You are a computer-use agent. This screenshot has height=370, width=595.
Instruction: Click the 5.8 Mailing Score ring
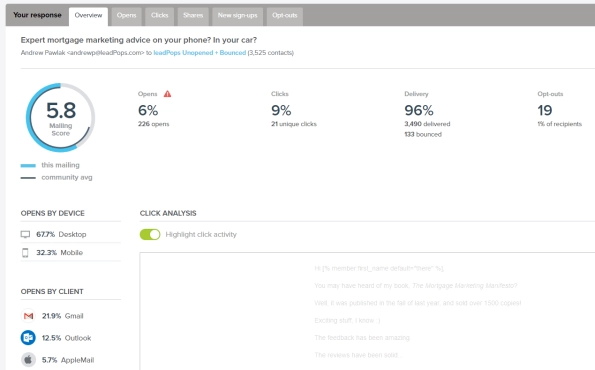tap(60, 118)
